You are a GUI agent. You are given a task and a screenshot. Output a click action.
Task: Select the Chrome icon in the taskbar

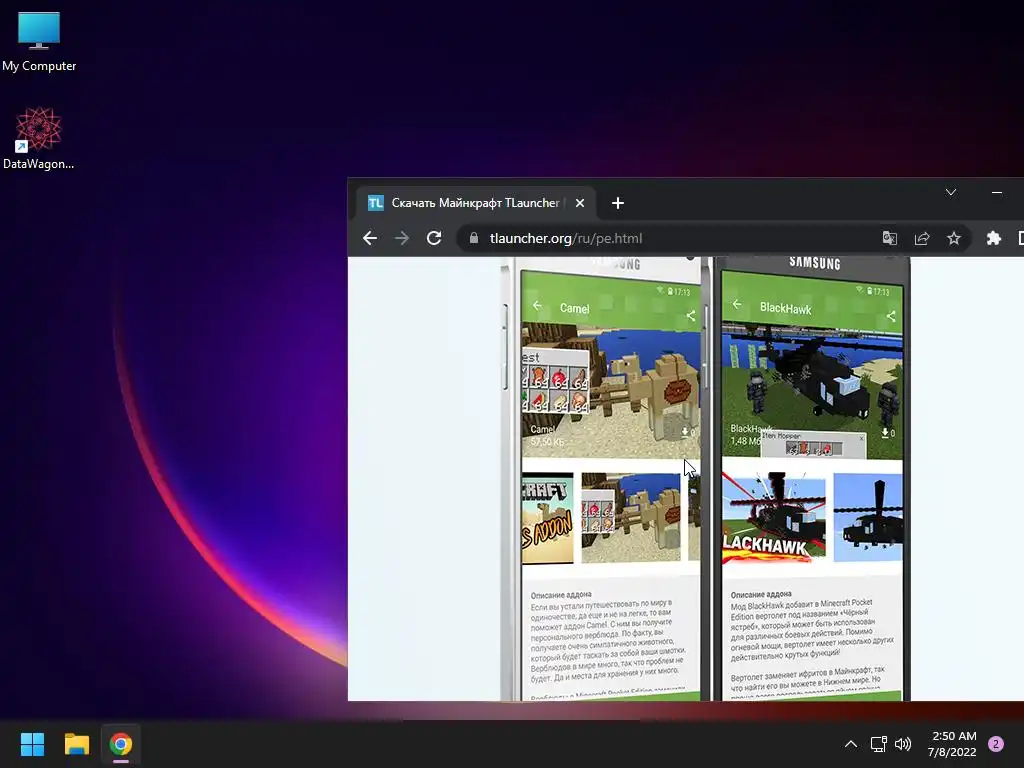tap(121, 744)
